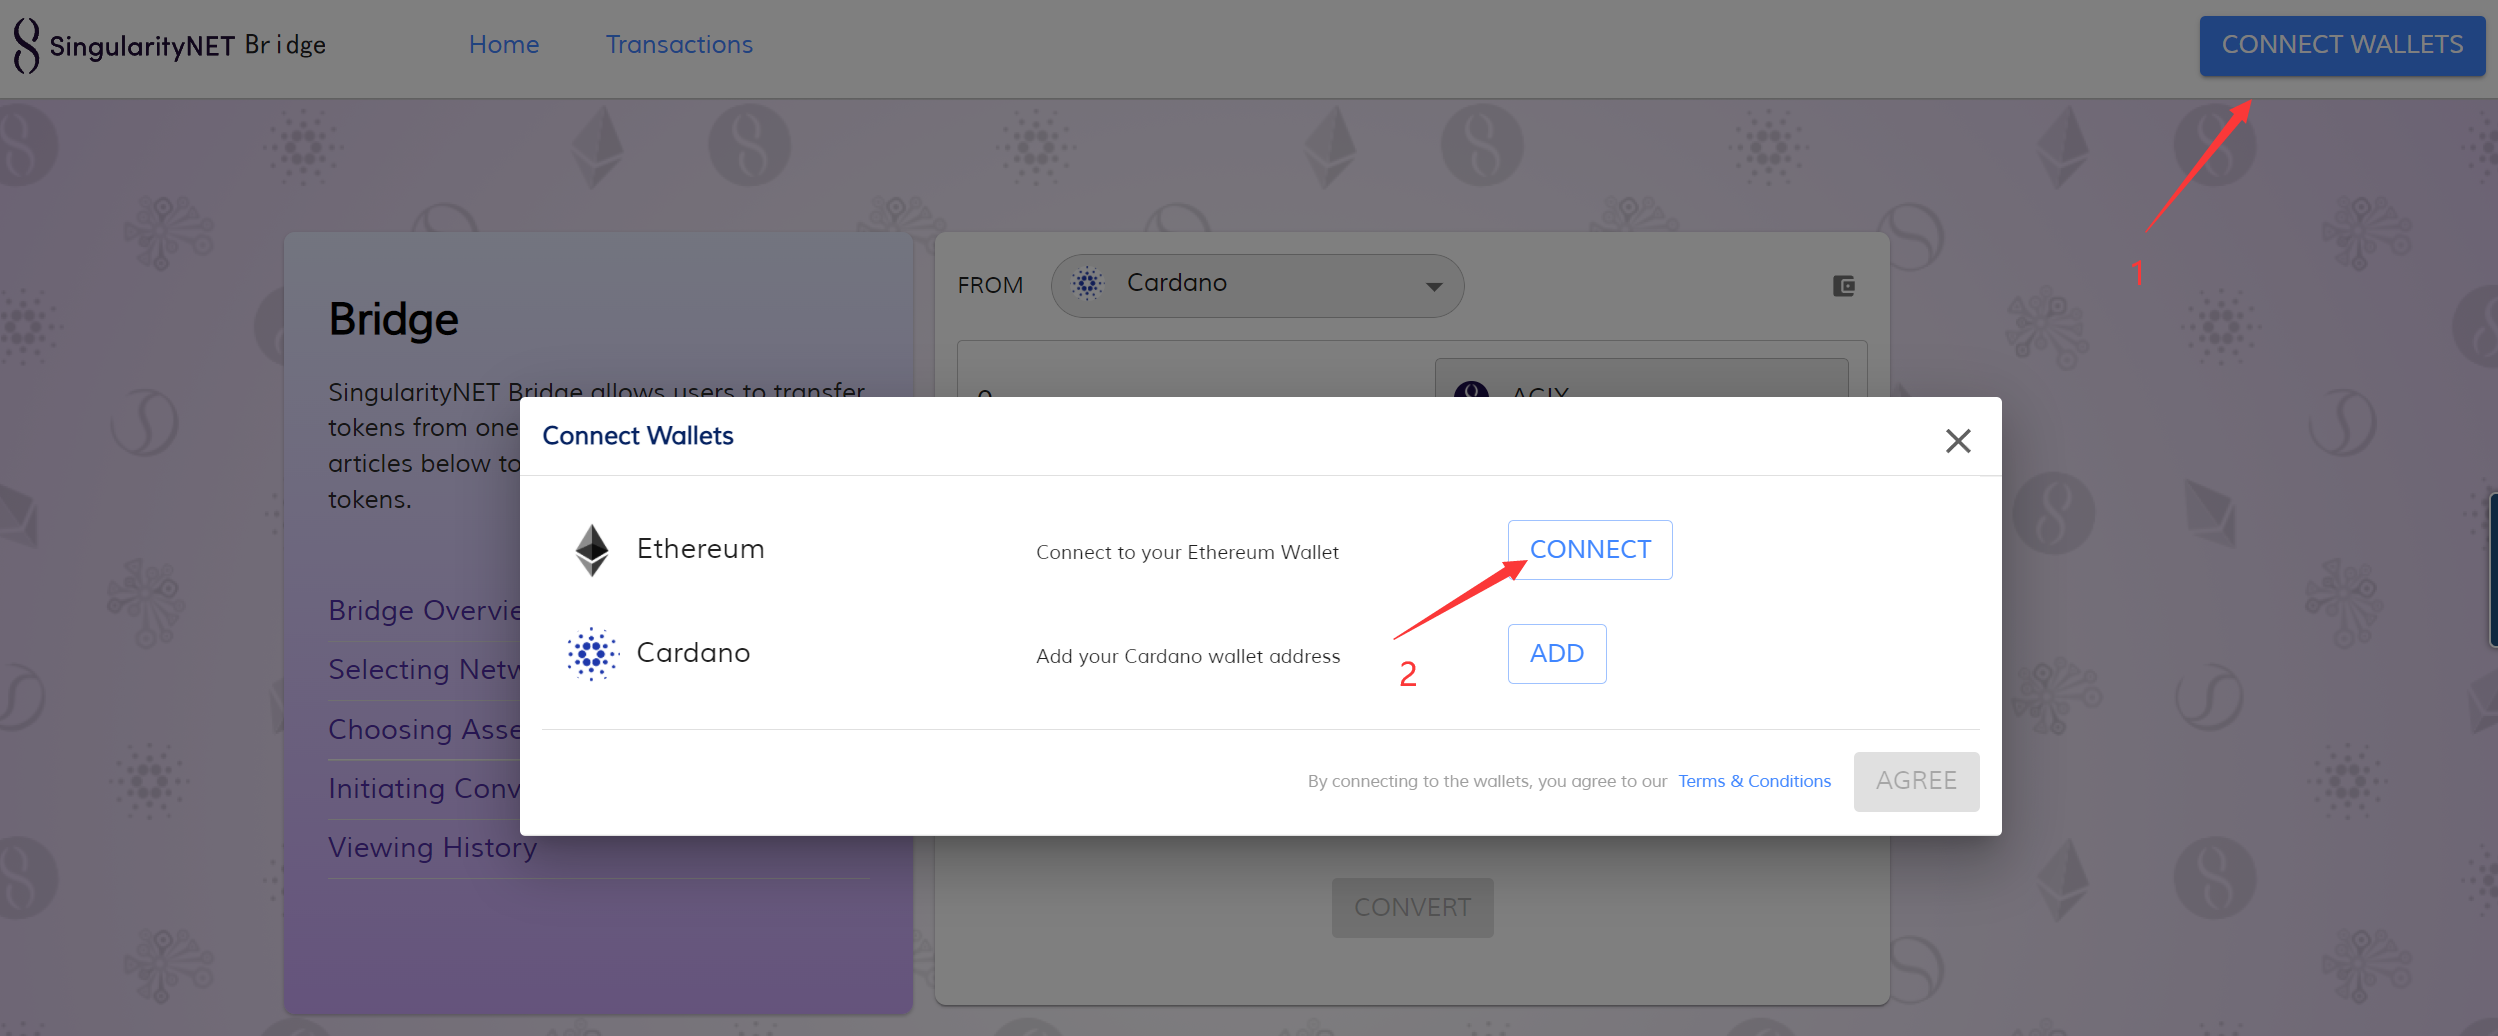Open the Bridge Overview article

(x=424, y=611)
